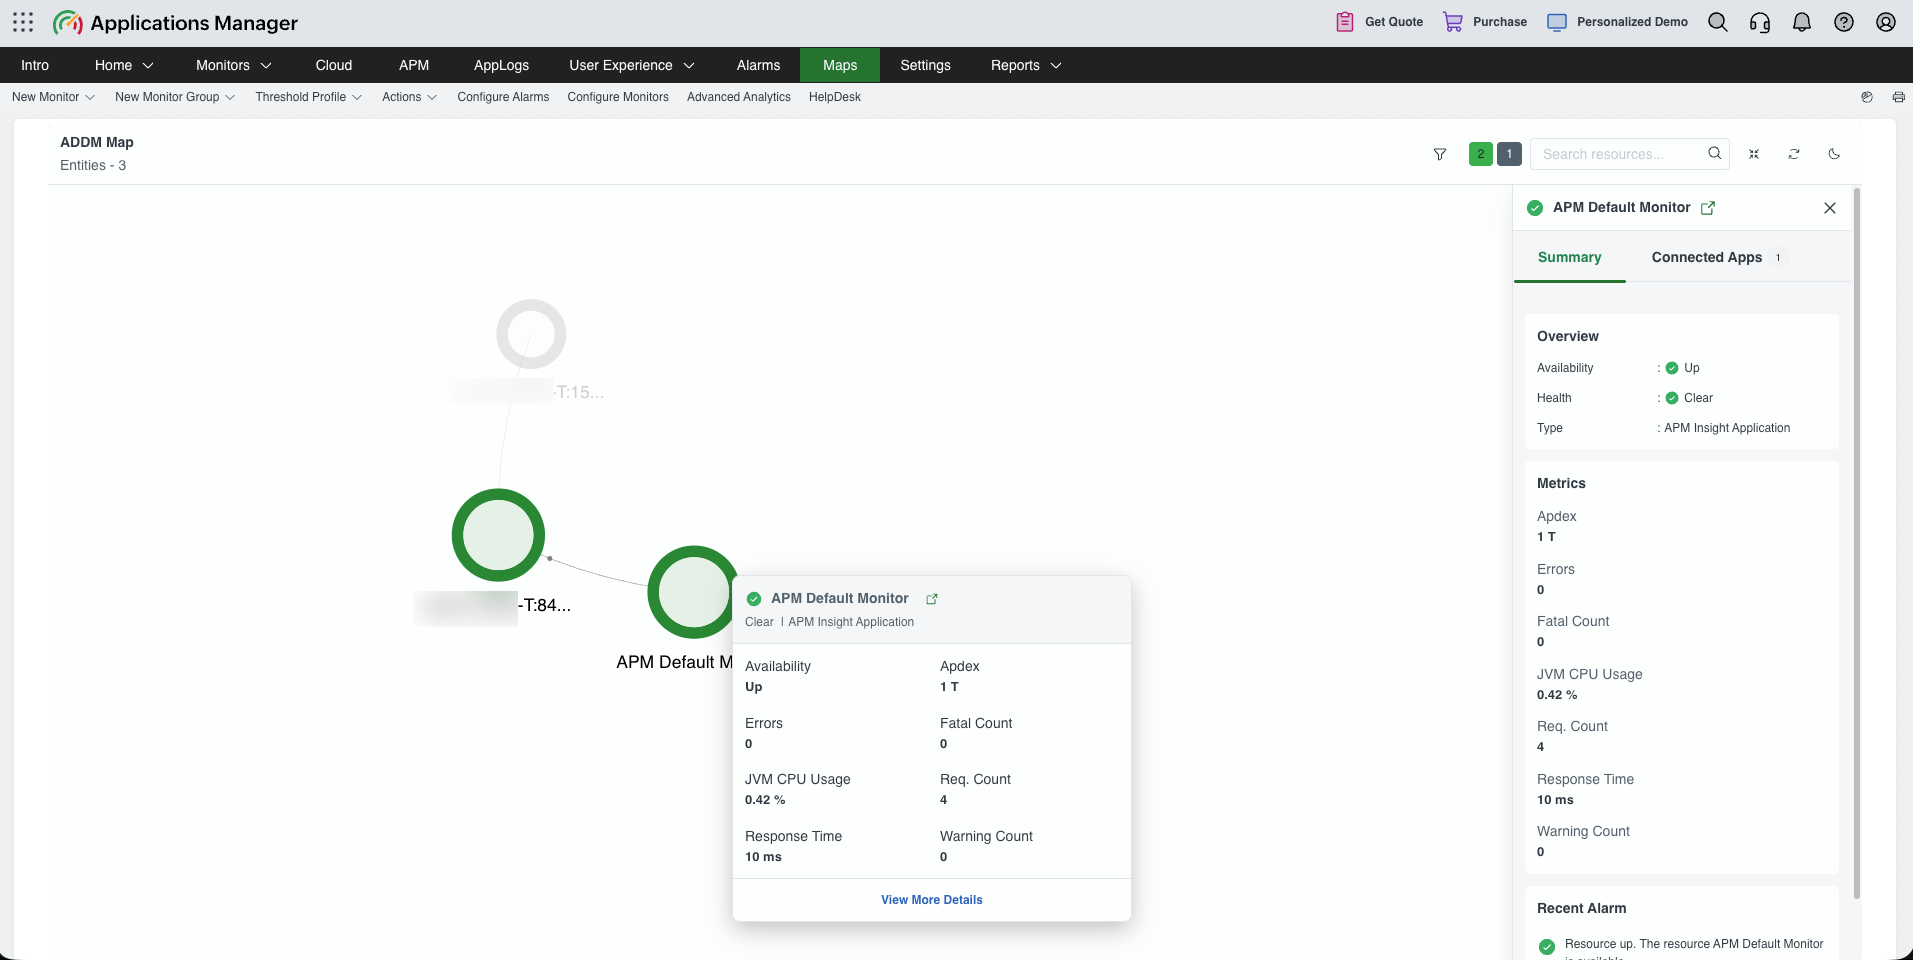1913x960 pixels.
Task: Click the Get Quote button
Action: (1380, 22)
